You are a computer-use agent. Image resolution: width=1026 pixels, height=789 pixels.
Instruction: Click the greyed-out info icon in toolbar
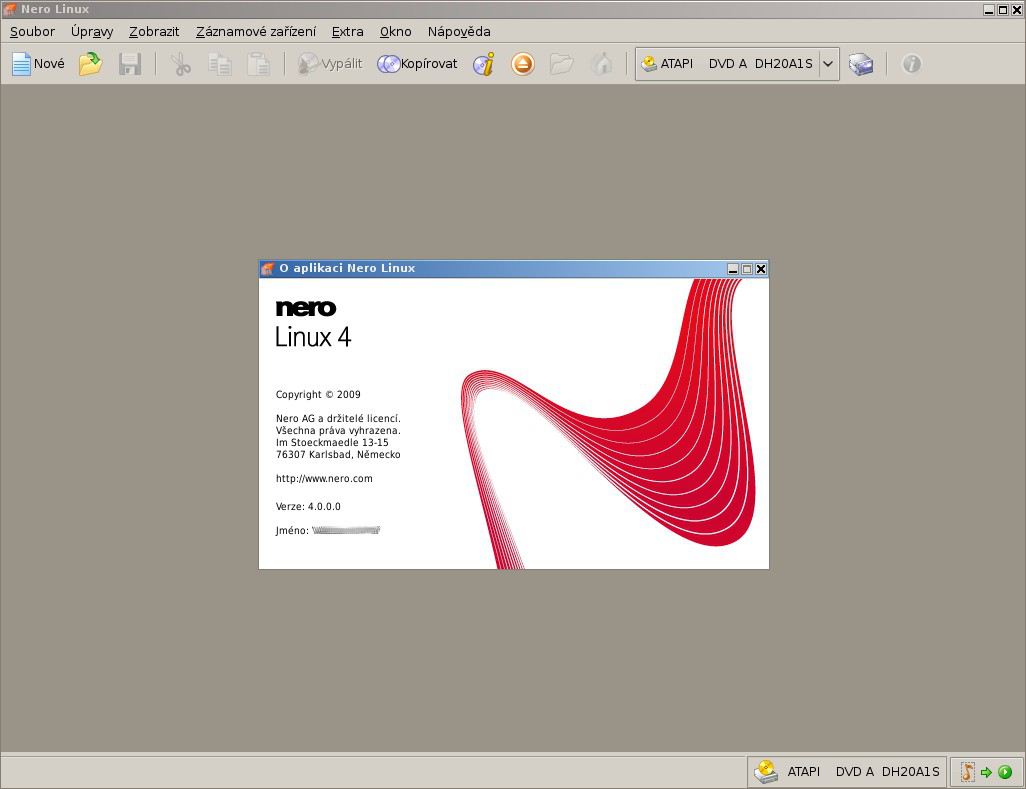coord(911,64)
